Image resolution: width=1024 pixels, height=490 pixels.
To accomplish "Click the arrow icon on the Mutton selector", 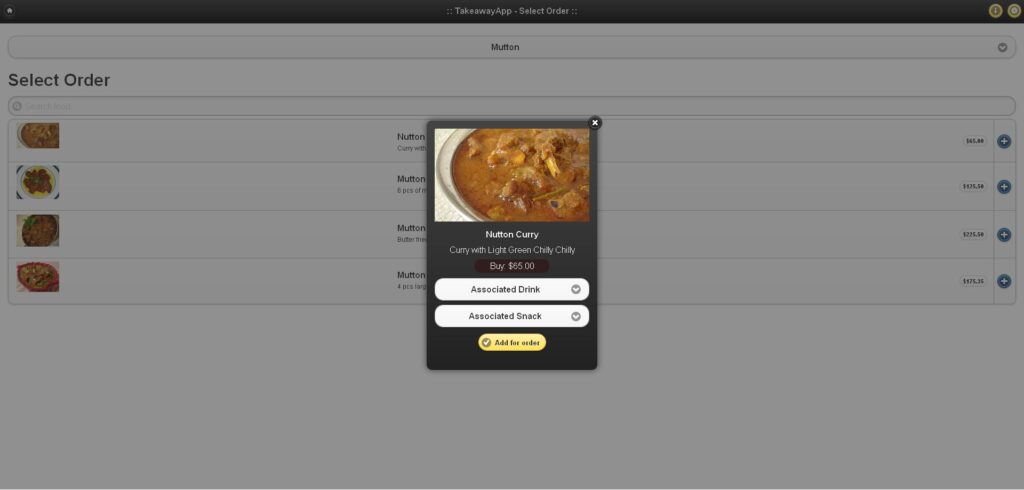I will 1002,47.
